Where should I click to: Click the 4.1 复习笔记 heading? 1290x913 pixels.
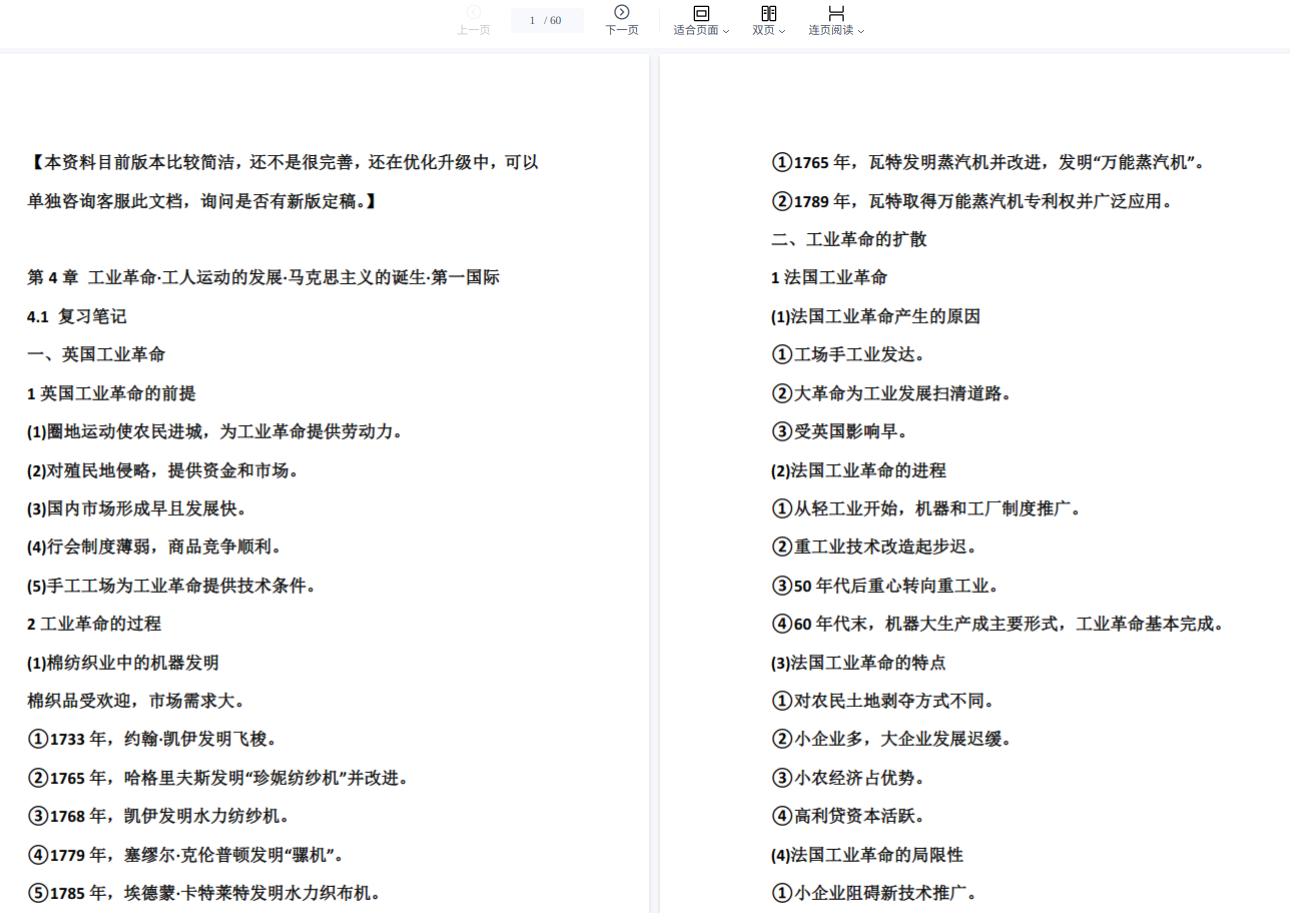(x=77, y=316)
